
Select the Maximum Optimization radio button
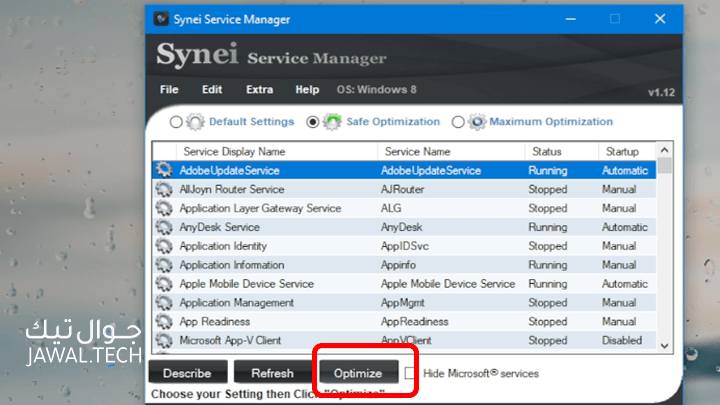click(x=458, y=122)
